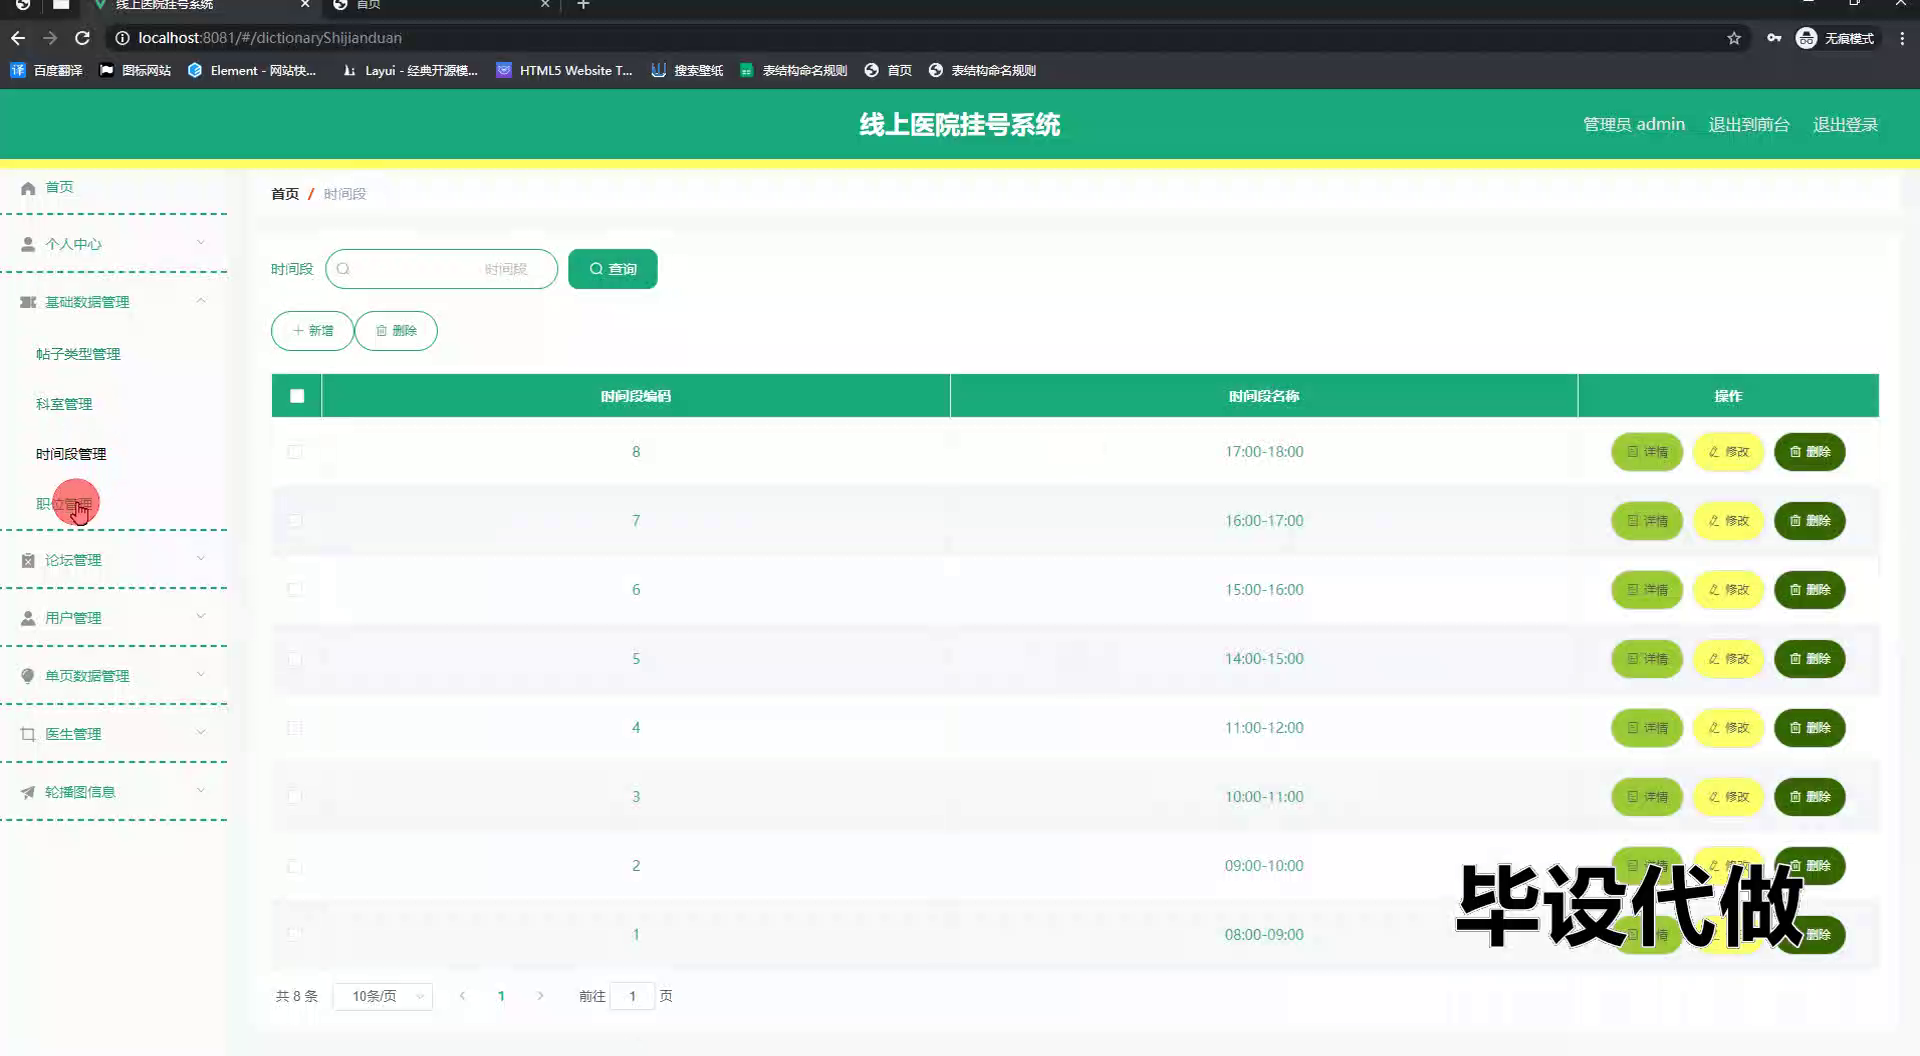The height and width of the screenshot is (1056, 1920).
Task: Check the row 2 checkbox
Action: (x=295, y=866)
